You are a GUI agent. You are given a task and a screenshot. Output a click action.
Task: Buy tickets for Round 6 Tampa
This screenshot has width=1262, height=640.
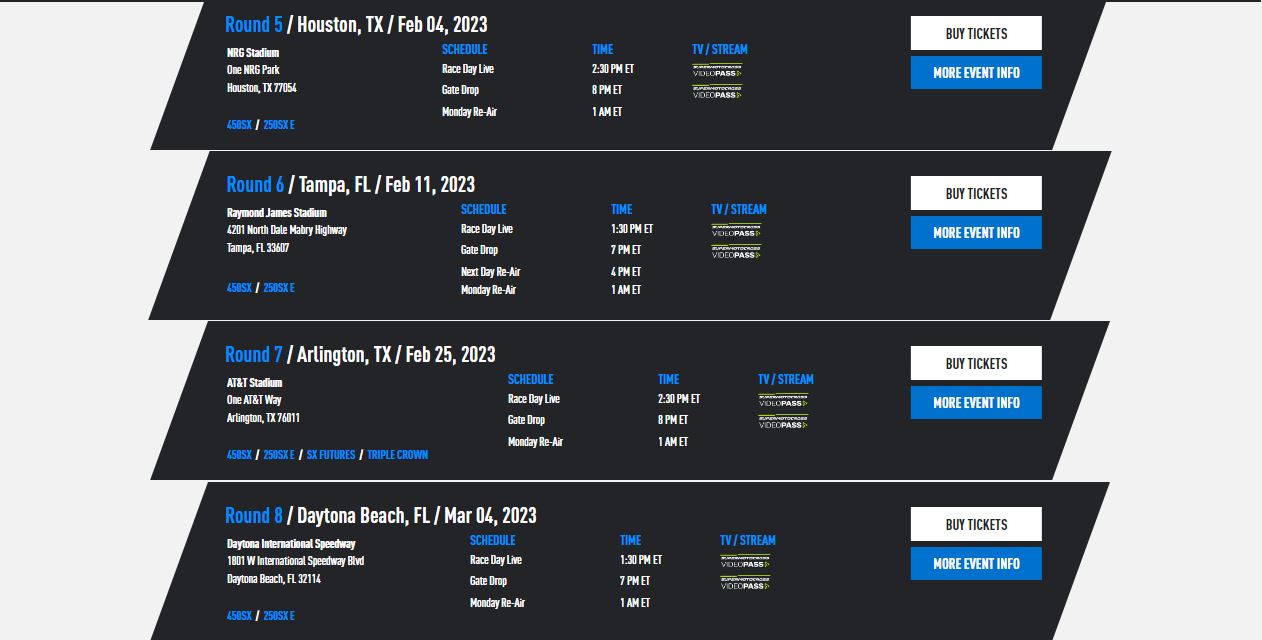click(x=975, y=193)
